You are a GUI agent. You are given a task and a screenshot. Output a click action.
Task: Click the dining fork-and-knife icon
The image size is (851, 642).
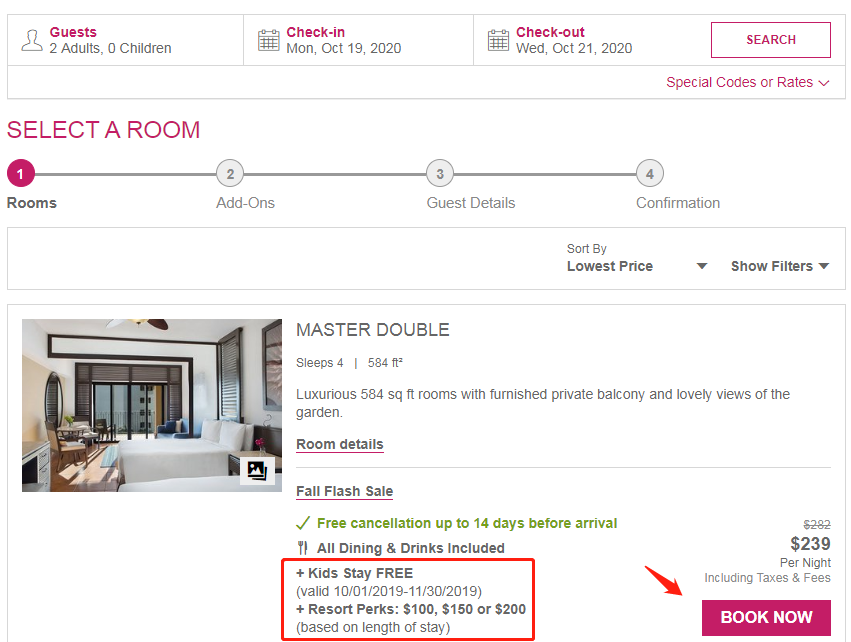(x=303, y=548)
